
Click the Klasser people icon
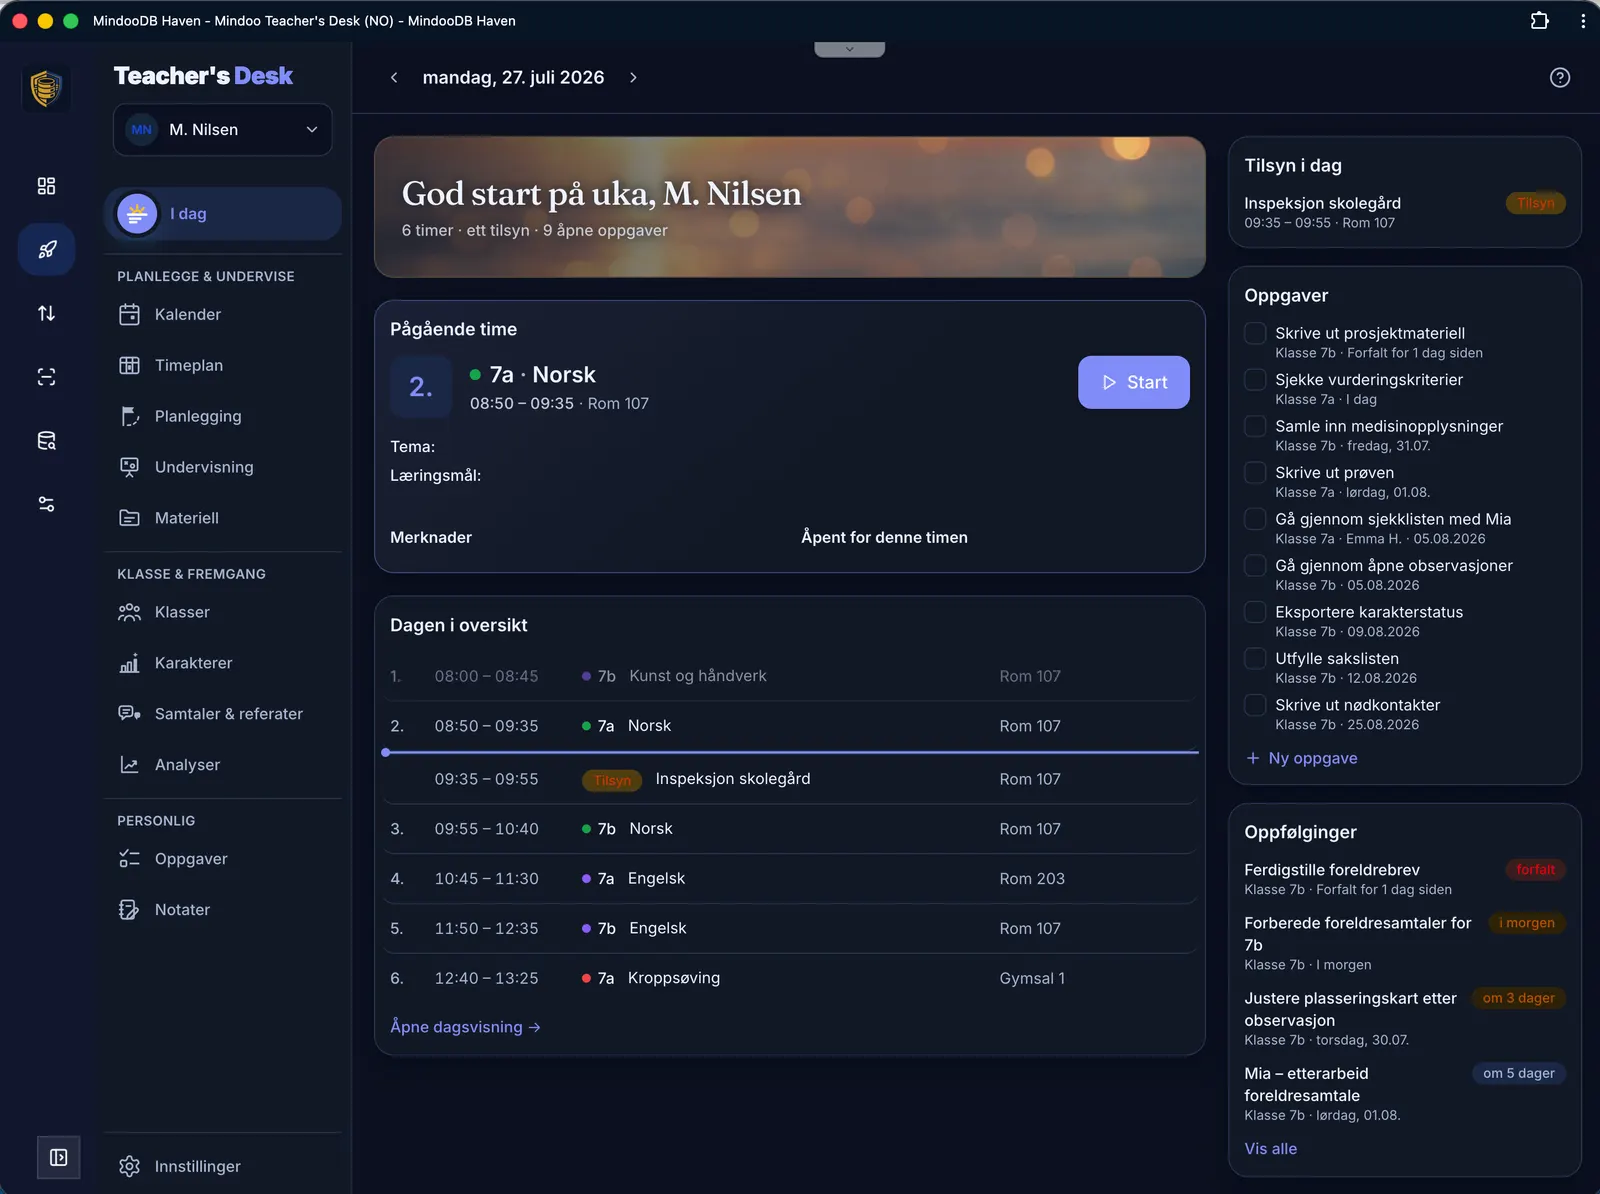pyautogui.click(x=129, y=613)
